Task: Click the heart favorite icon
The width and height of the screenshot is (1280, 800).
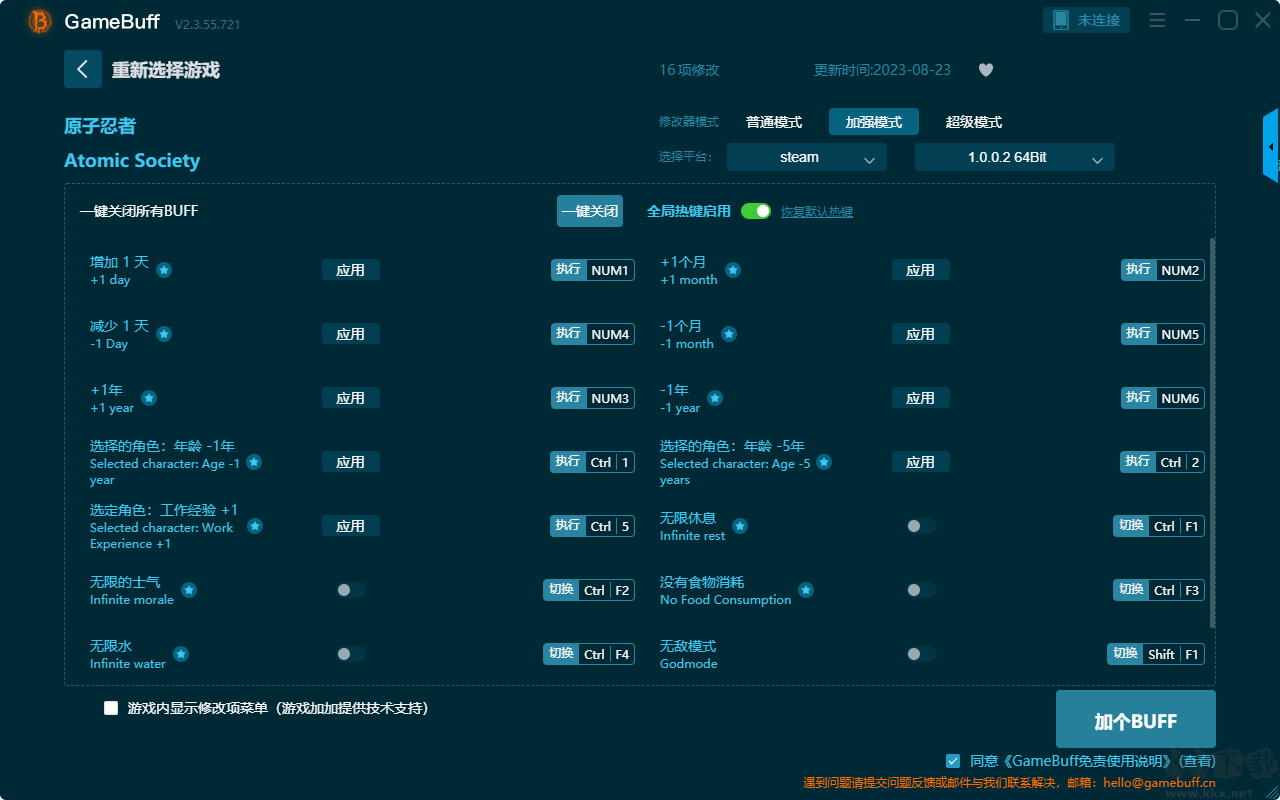Action: 986,70
